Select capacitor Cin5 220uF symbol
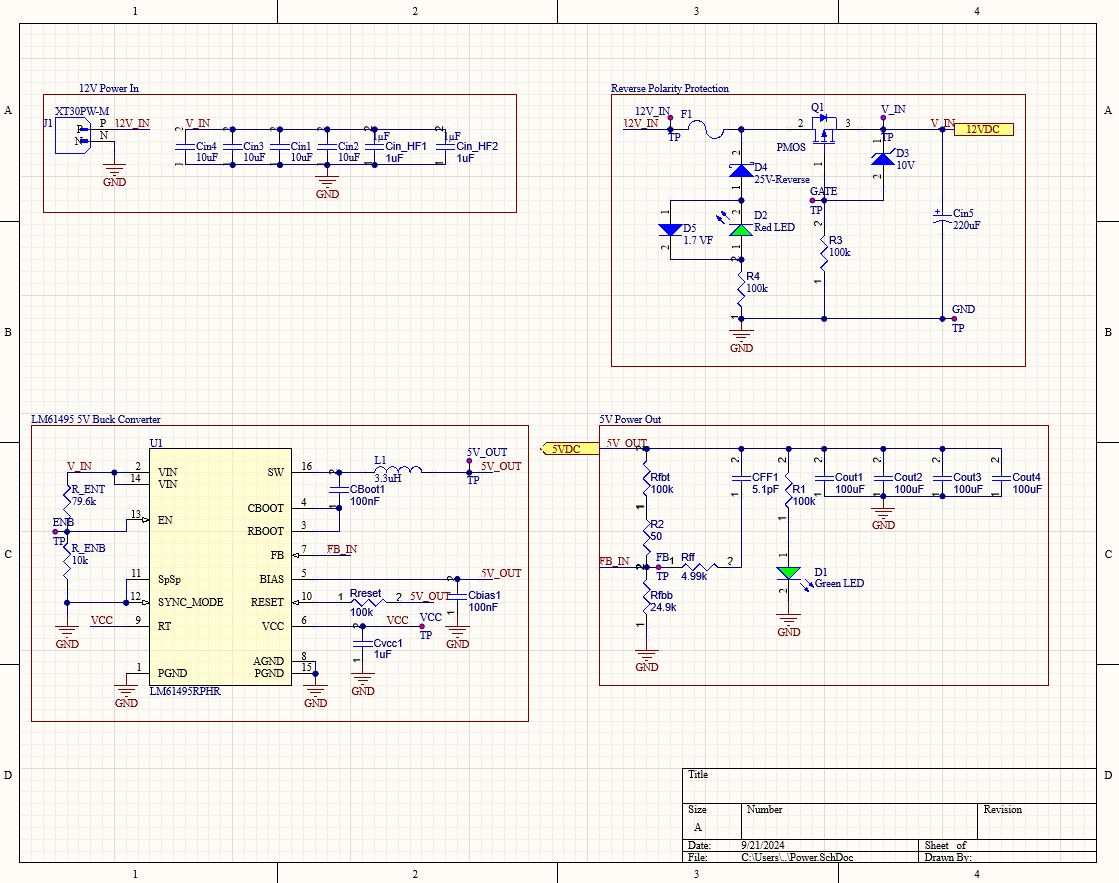 pos(943,218)
